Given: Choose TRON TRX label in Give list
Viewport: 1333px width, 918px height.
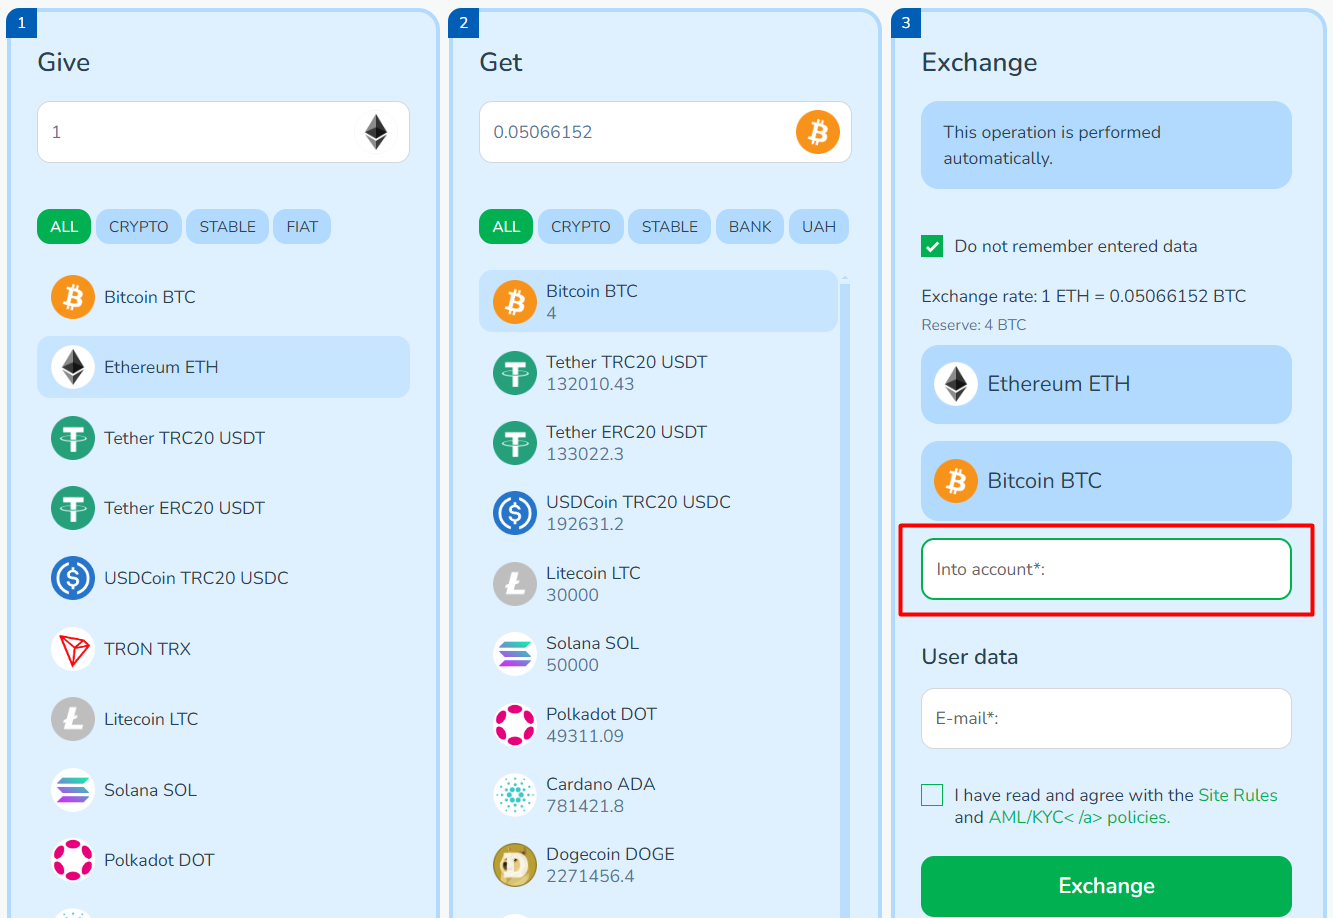Looking at the screenshot, I should [x=147, y=649].
